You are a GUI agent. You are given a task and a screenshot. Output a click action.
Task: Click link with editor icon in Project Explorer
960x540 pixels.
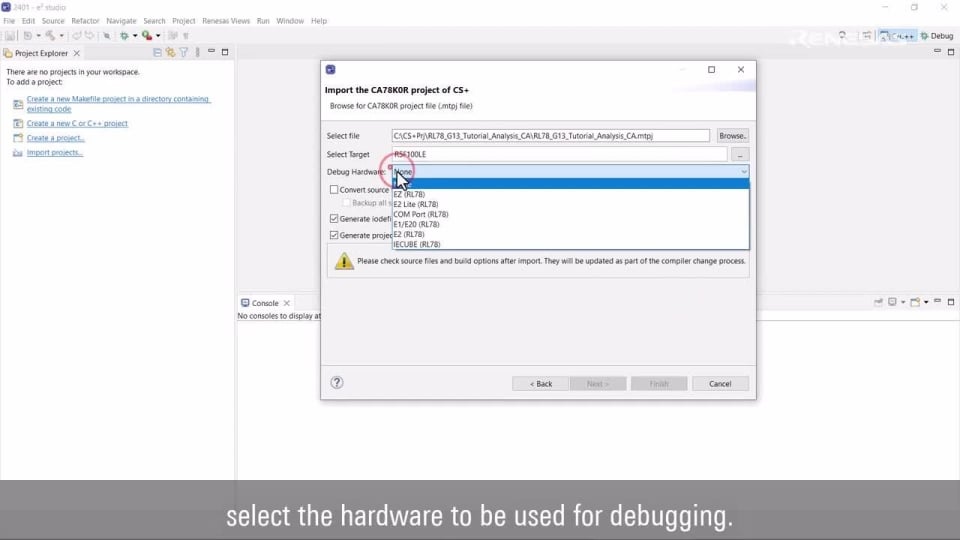pyautogui.click(x=171, y=52)
